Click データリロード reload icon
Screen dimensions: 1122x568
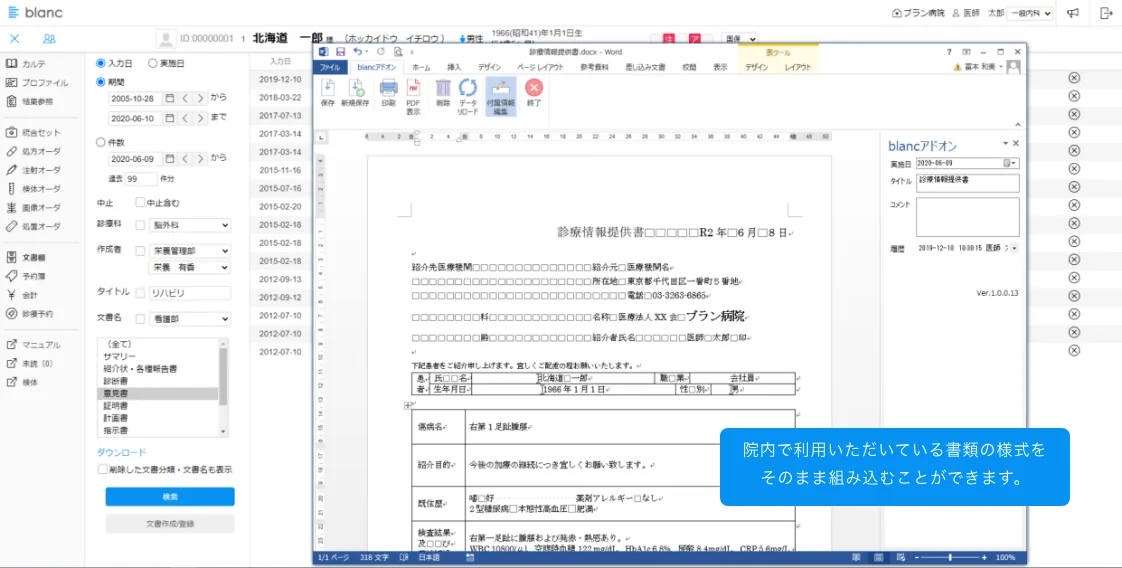point(468,97)
